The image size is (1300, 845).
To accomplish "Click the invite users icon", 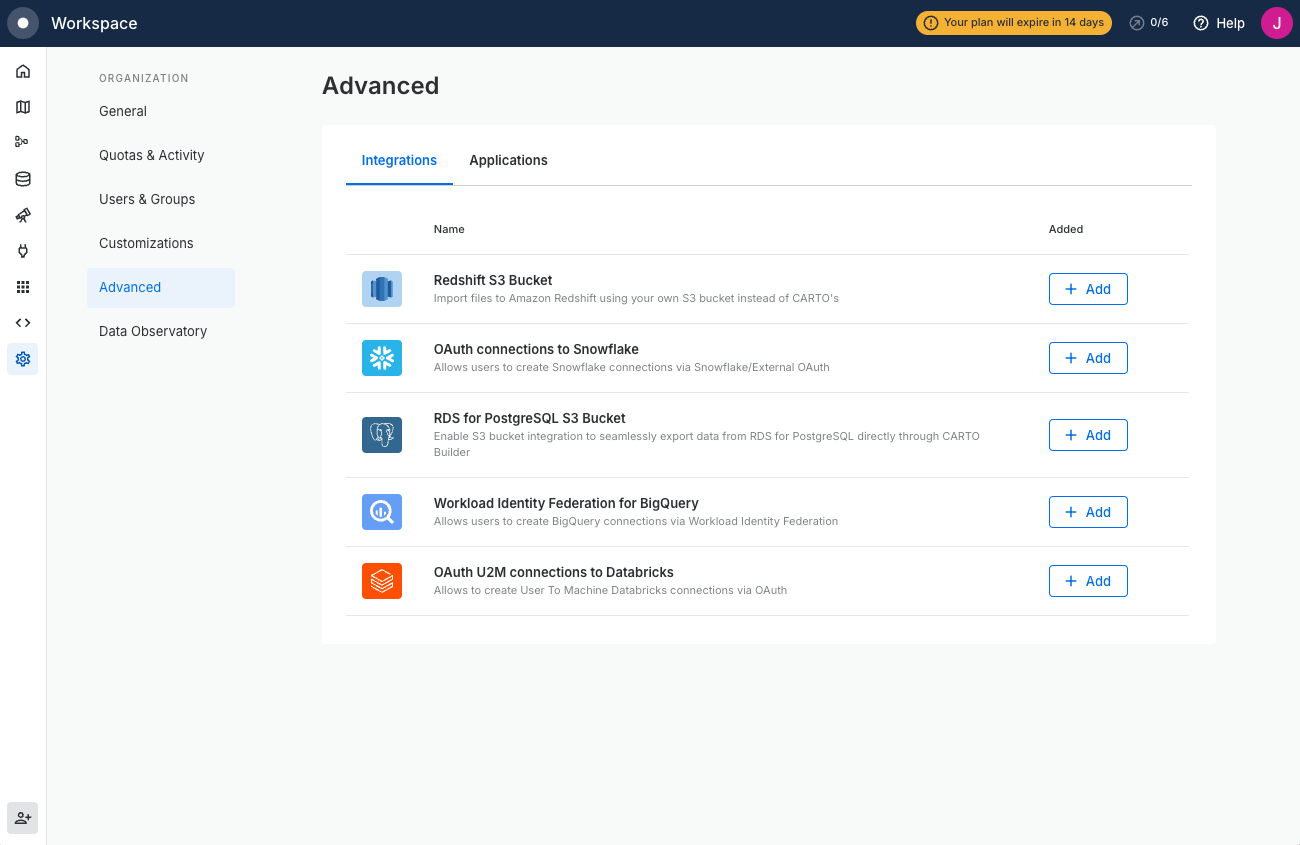I will [23, 818].
